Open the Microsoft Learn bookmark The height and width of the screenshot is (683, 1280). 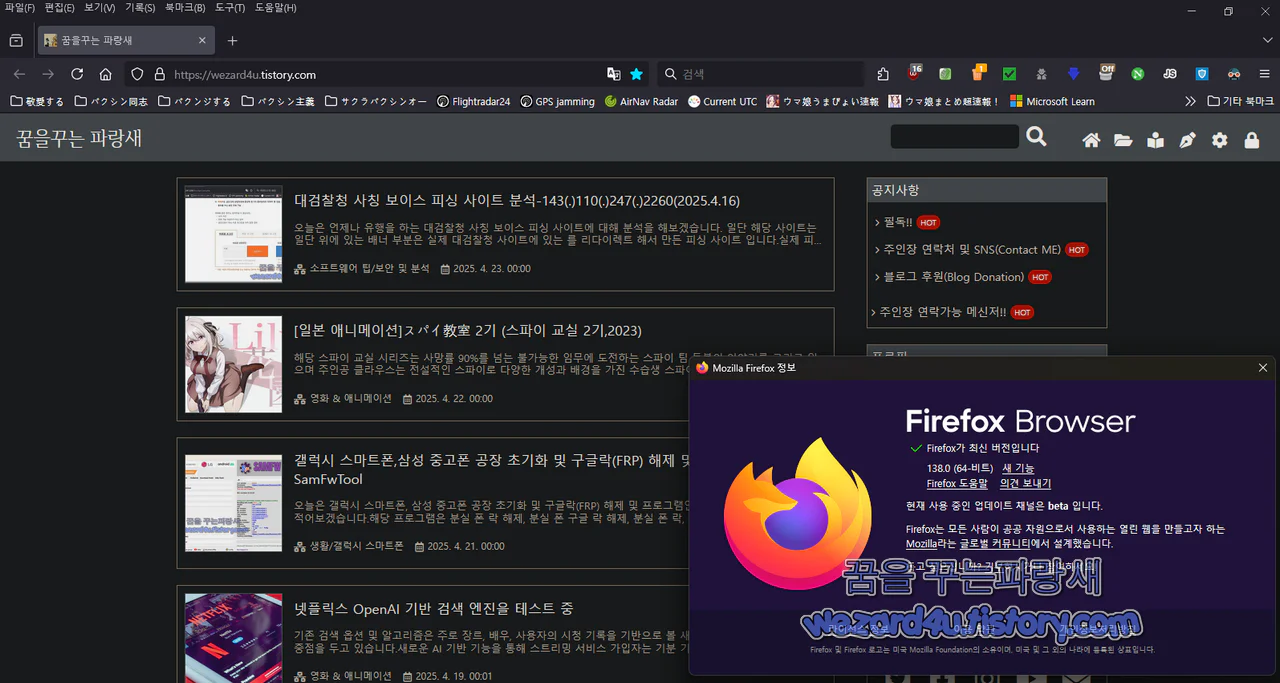[1052, 101]
